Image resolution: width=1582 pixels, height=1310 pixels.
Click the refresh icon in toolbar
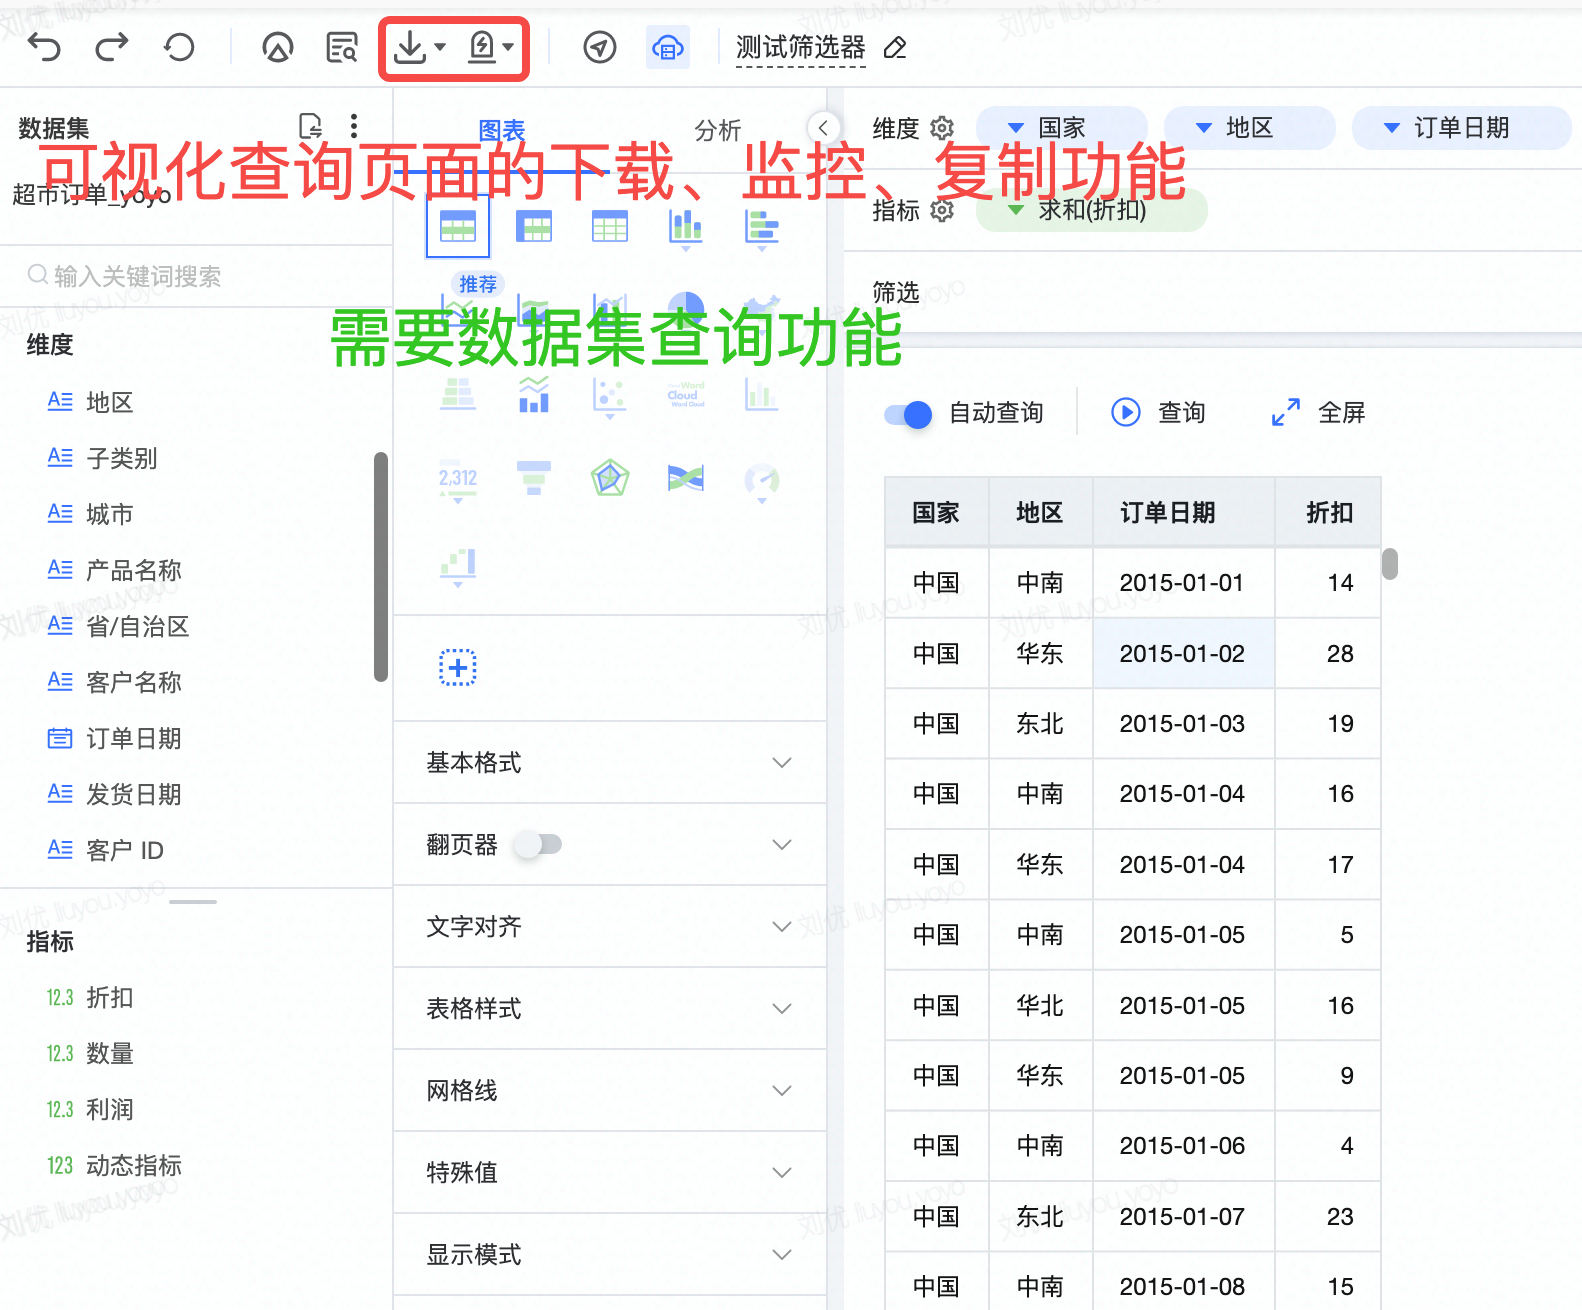[x=179, y=47]
